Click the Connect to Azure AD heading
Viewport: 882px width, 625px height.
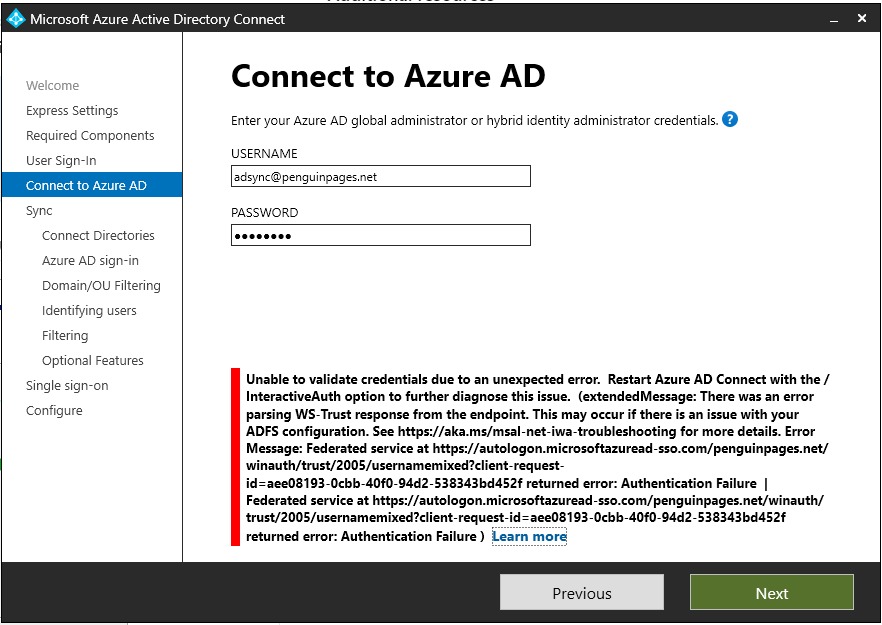click(x=388, y=76)
